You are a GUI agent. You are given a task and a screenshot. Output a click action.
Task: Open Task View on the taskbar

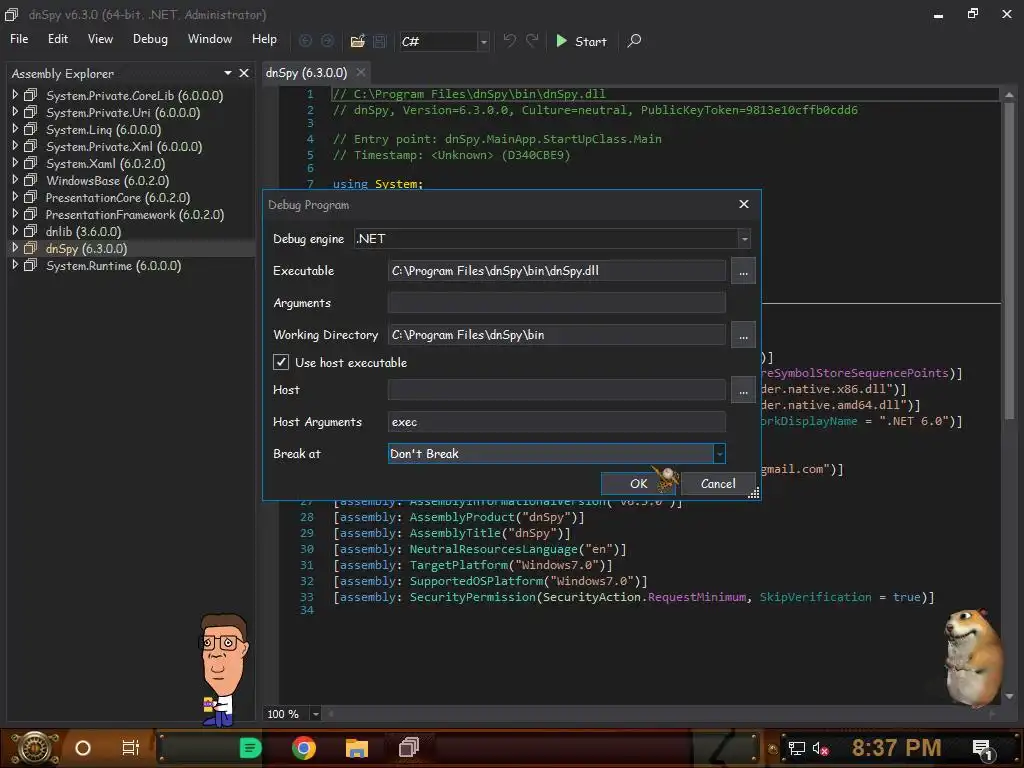(x=131, y=748)
